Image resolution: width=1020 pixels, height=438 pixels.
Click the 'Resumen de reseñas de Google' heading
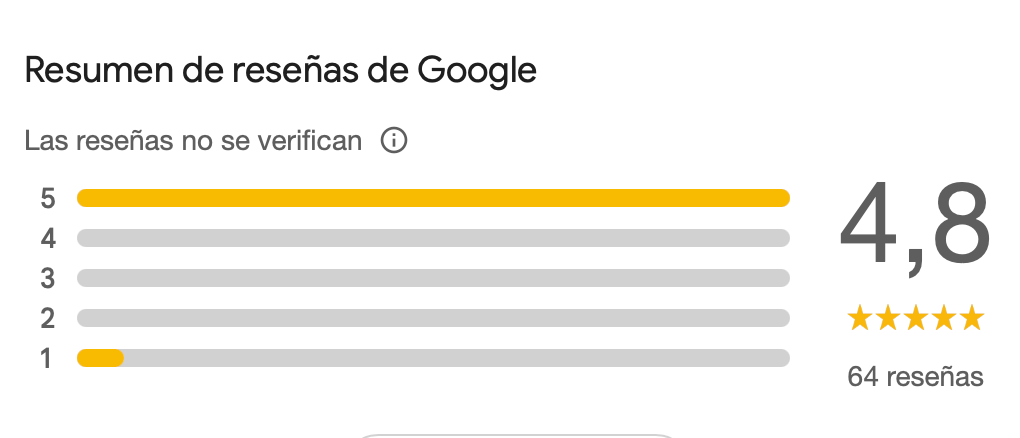coord(280,70)
